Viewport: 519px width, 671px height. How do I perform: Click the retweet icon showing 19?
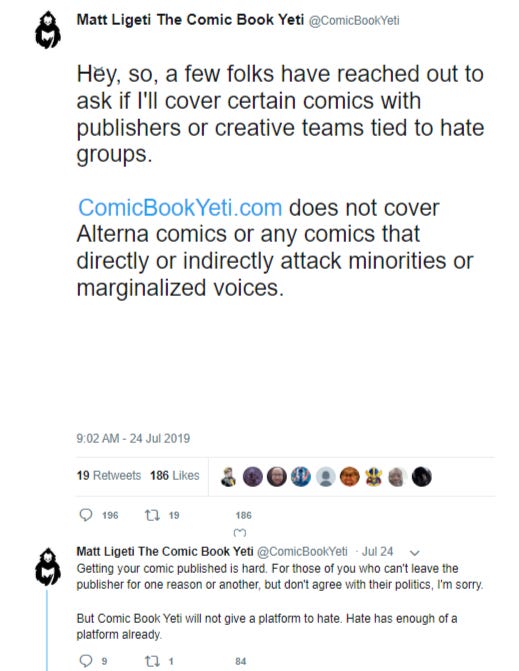152,515
